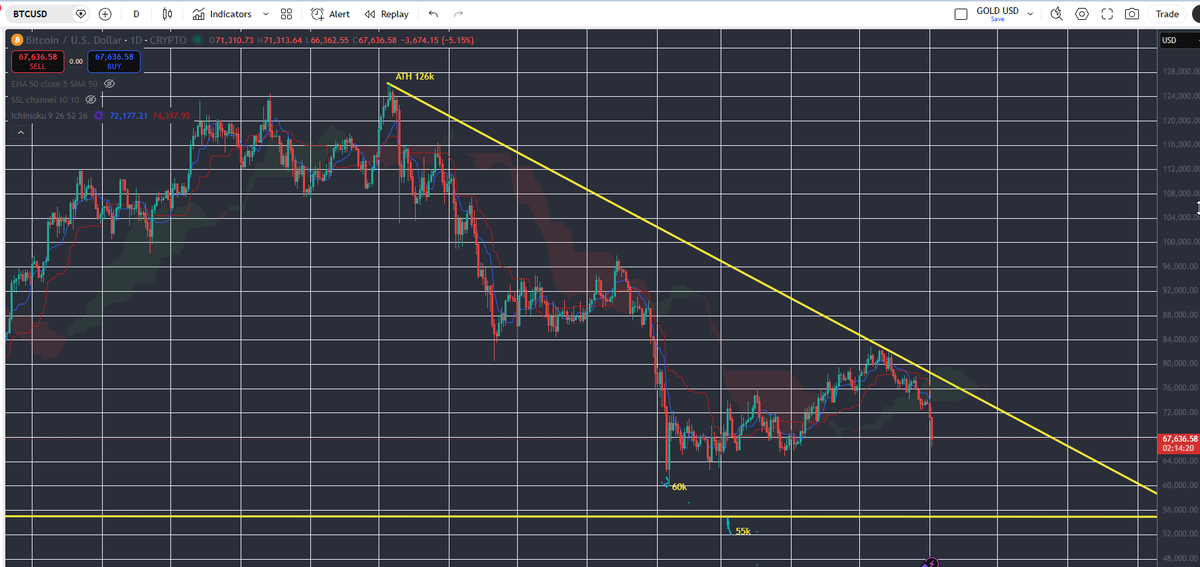Open the Indicators dialog
This screenshot has height=567, width=1200.
(x=221, y=14)
